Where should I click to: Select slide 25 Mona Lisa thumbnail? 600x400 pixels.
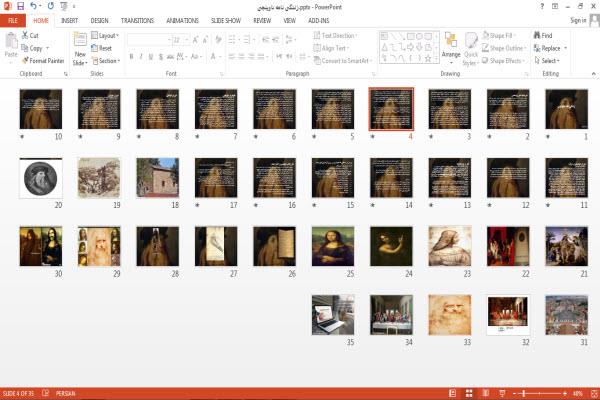(333, 246)
